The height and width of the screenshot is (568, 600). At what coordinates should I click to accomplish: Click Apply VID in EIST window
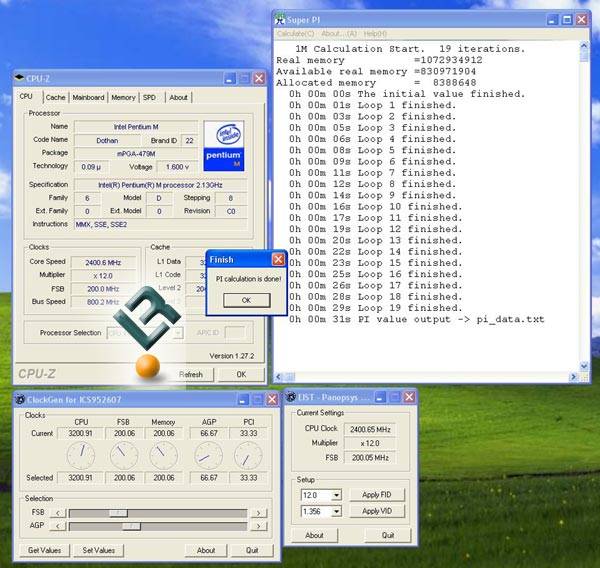pos(377,511)
